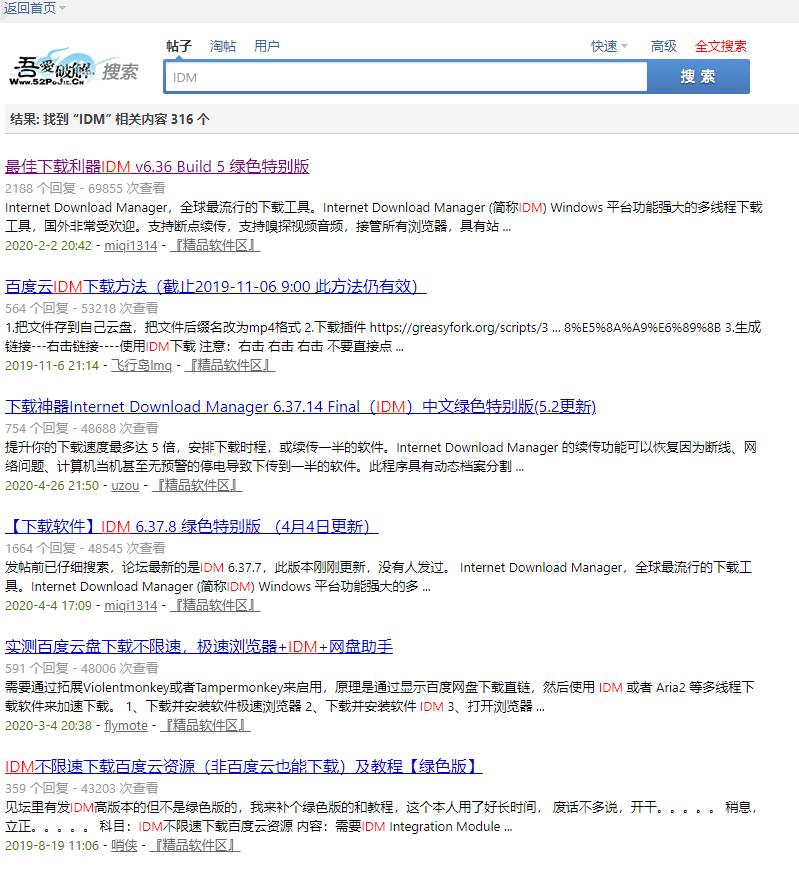Open author miqi1314 on the 2020-2-2 post
Viewport: 799px width, 879px height.
(131, 246)
